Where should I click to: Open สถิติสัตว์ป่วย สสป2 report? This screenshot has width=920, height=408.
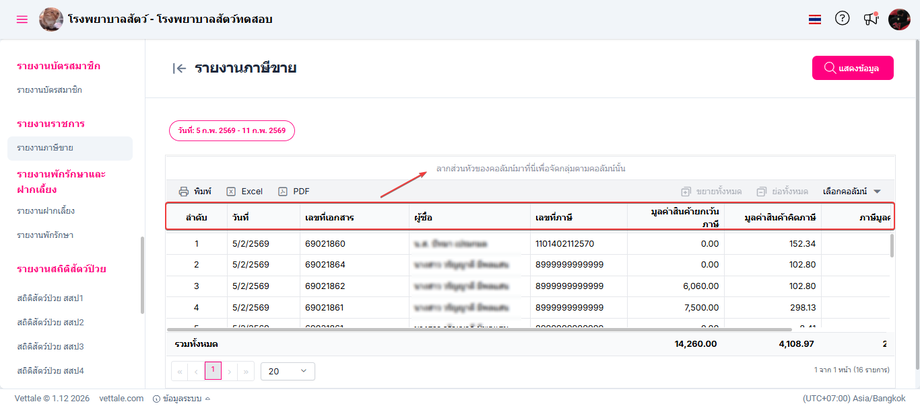[x=50, y=322]
